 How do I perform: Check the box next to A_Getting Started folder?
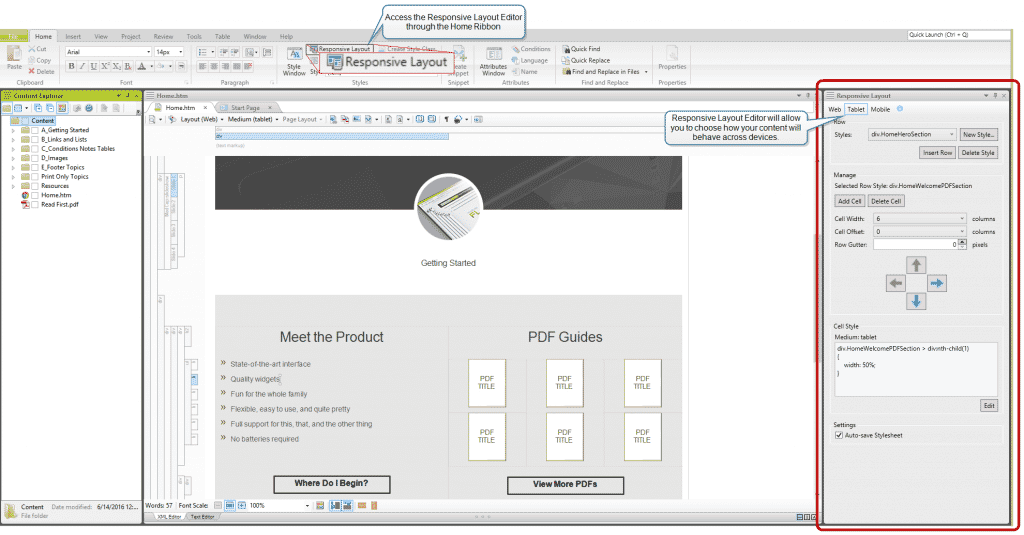pos(35,130)
